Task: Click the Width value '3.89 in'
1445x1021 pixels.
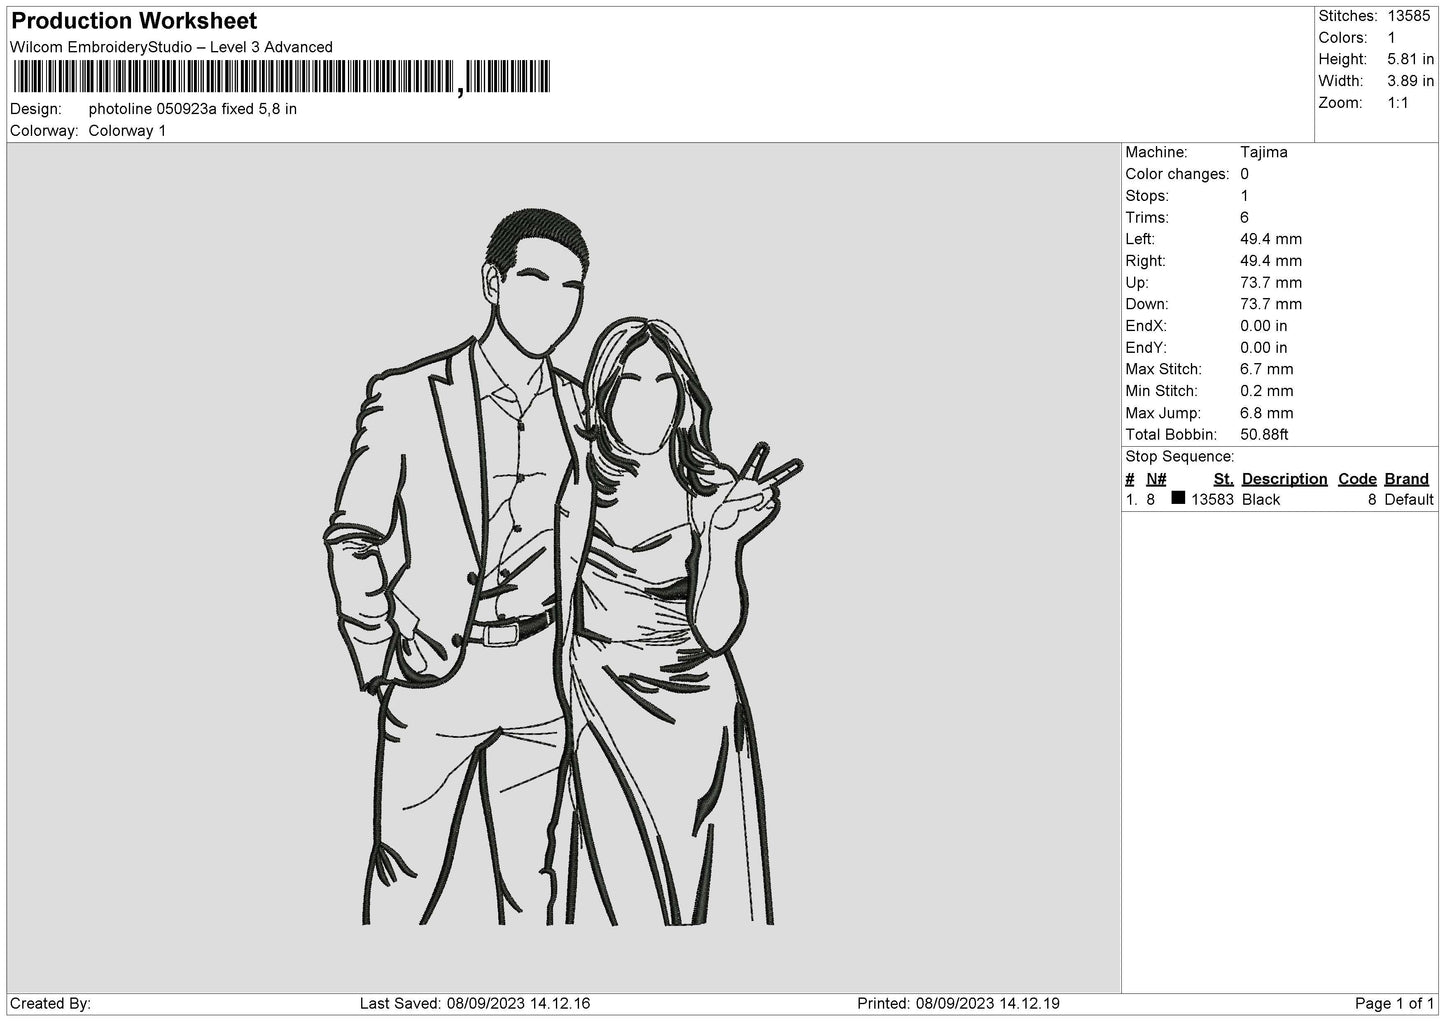Action: tap(1411, 81)
